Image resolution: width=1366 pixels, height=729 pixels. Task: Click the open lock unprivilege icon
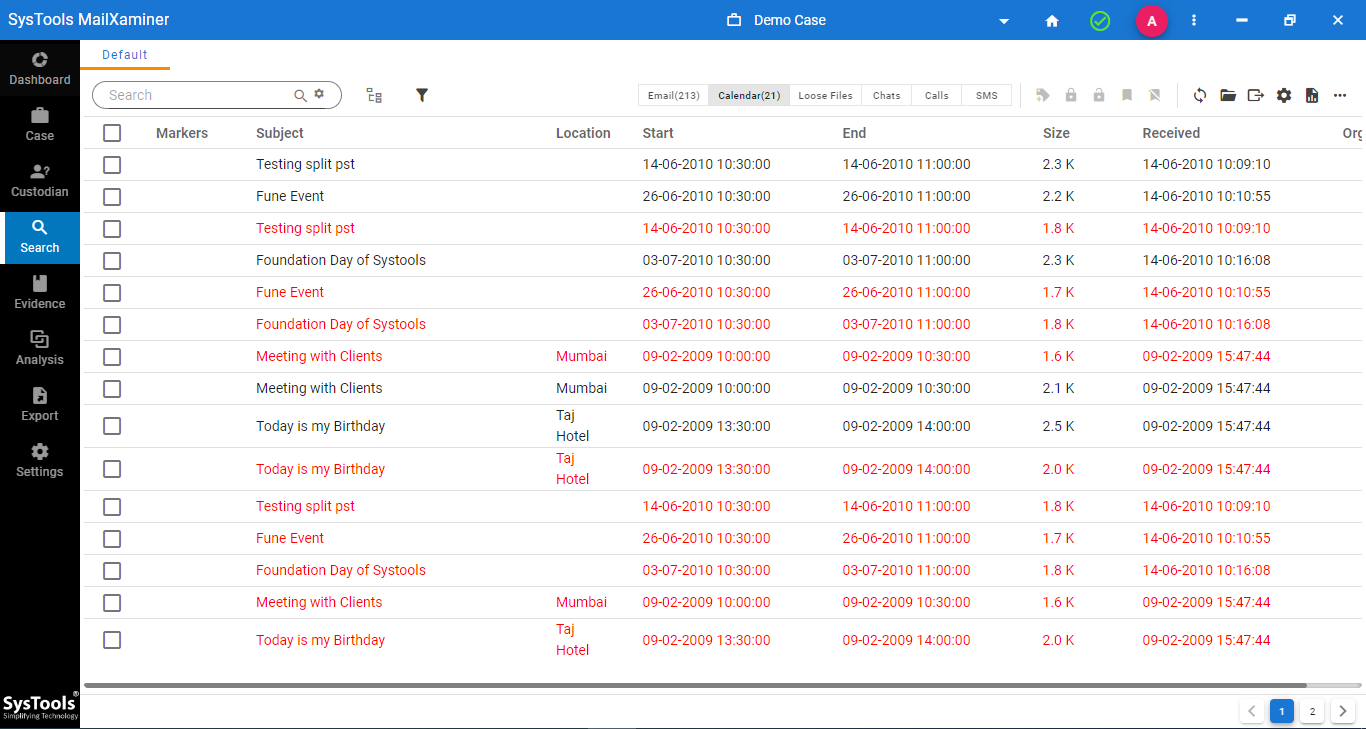pyautogui.click(x=1099, y=95)
